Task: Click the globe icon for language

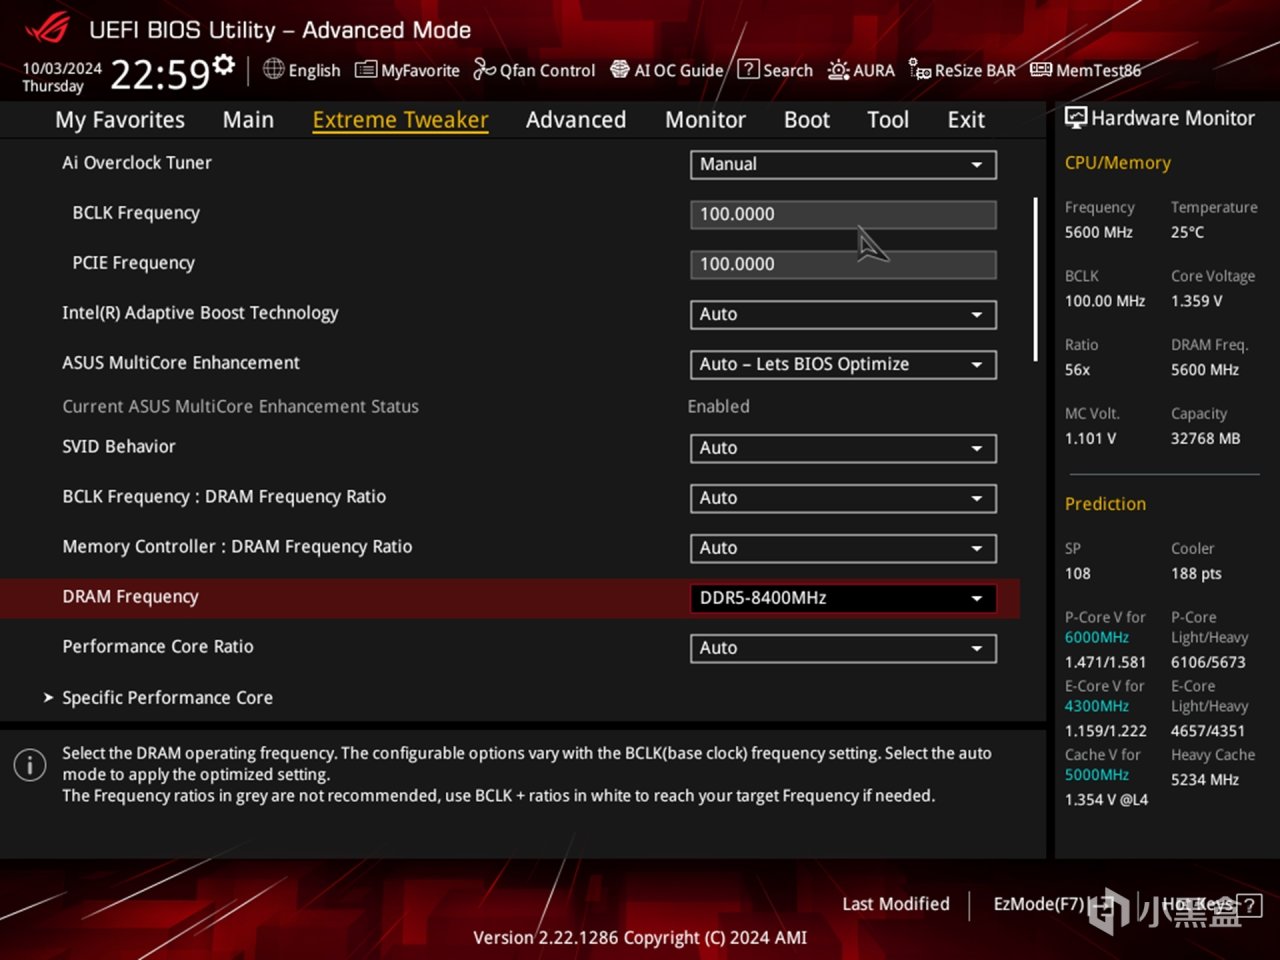Action: [274, 69]
